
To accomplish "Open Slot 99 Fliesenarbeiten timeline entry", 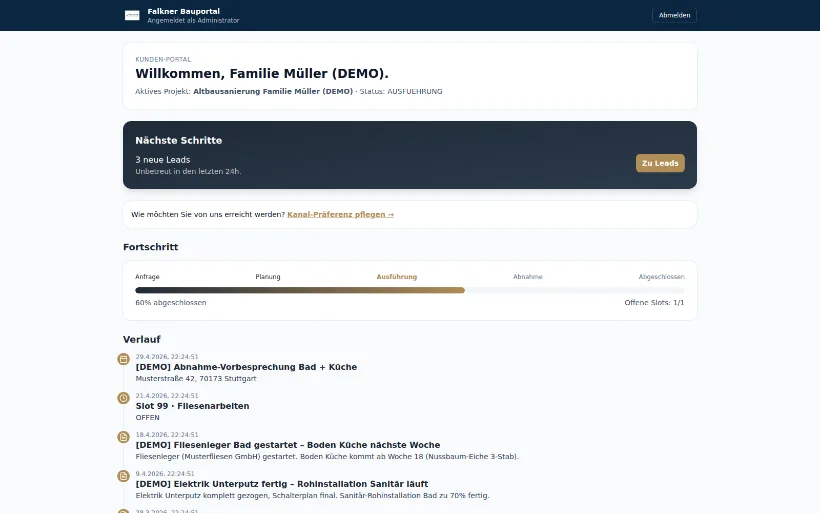I will (x=192, y=406).
